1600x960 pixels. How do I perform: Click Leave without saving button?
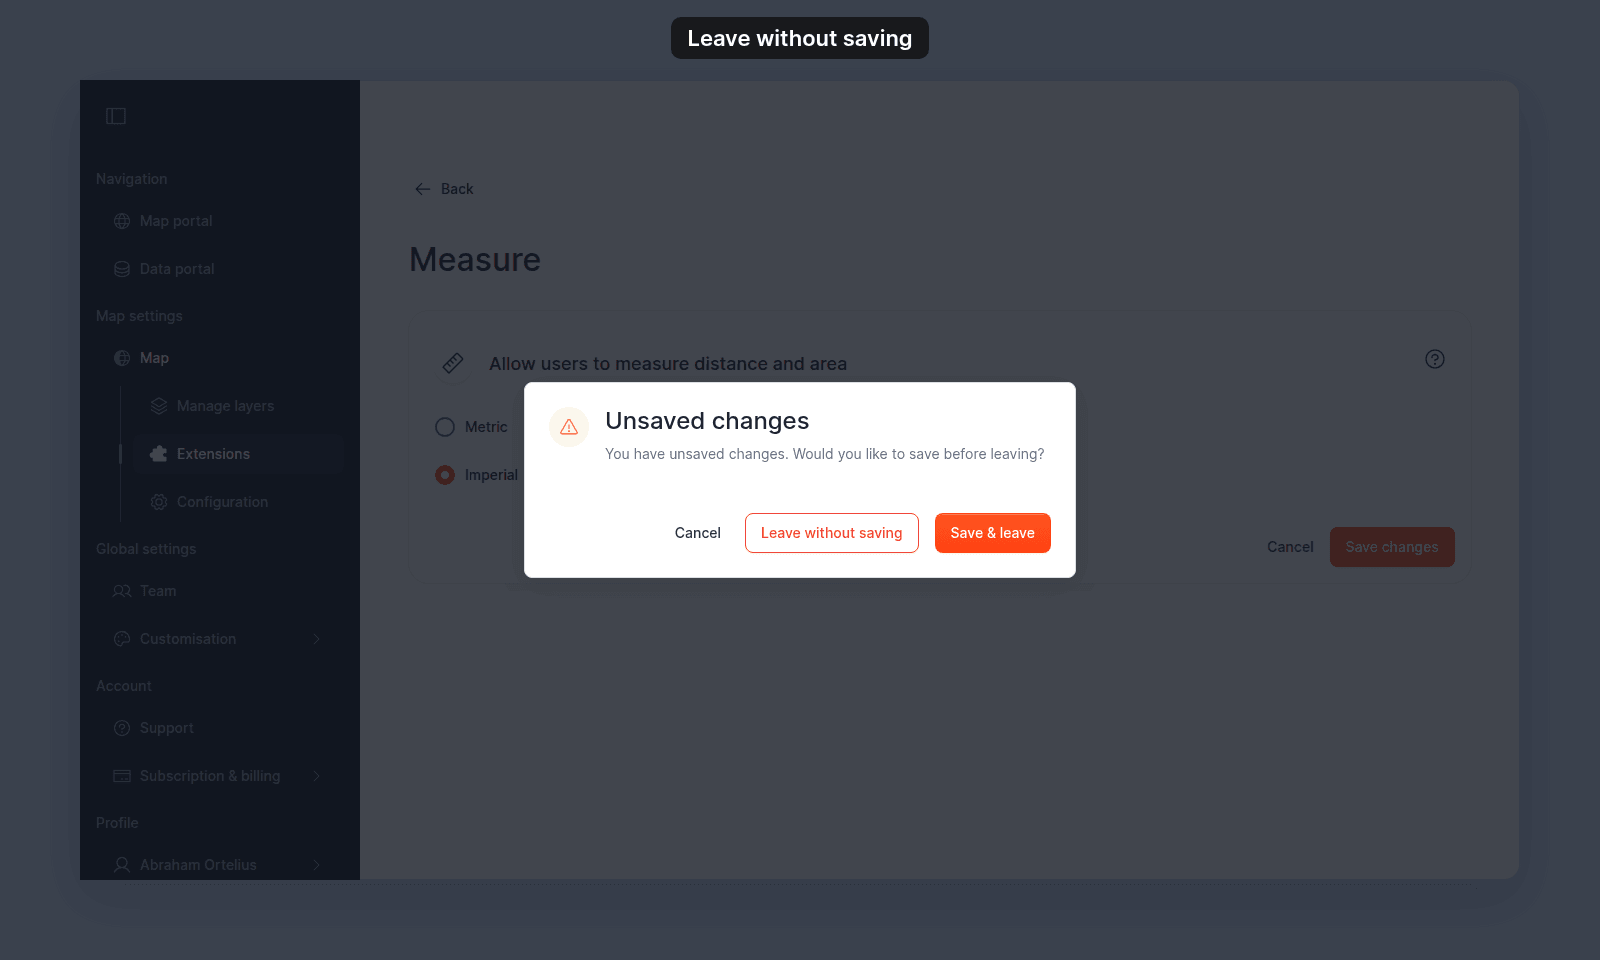point(832,533)
